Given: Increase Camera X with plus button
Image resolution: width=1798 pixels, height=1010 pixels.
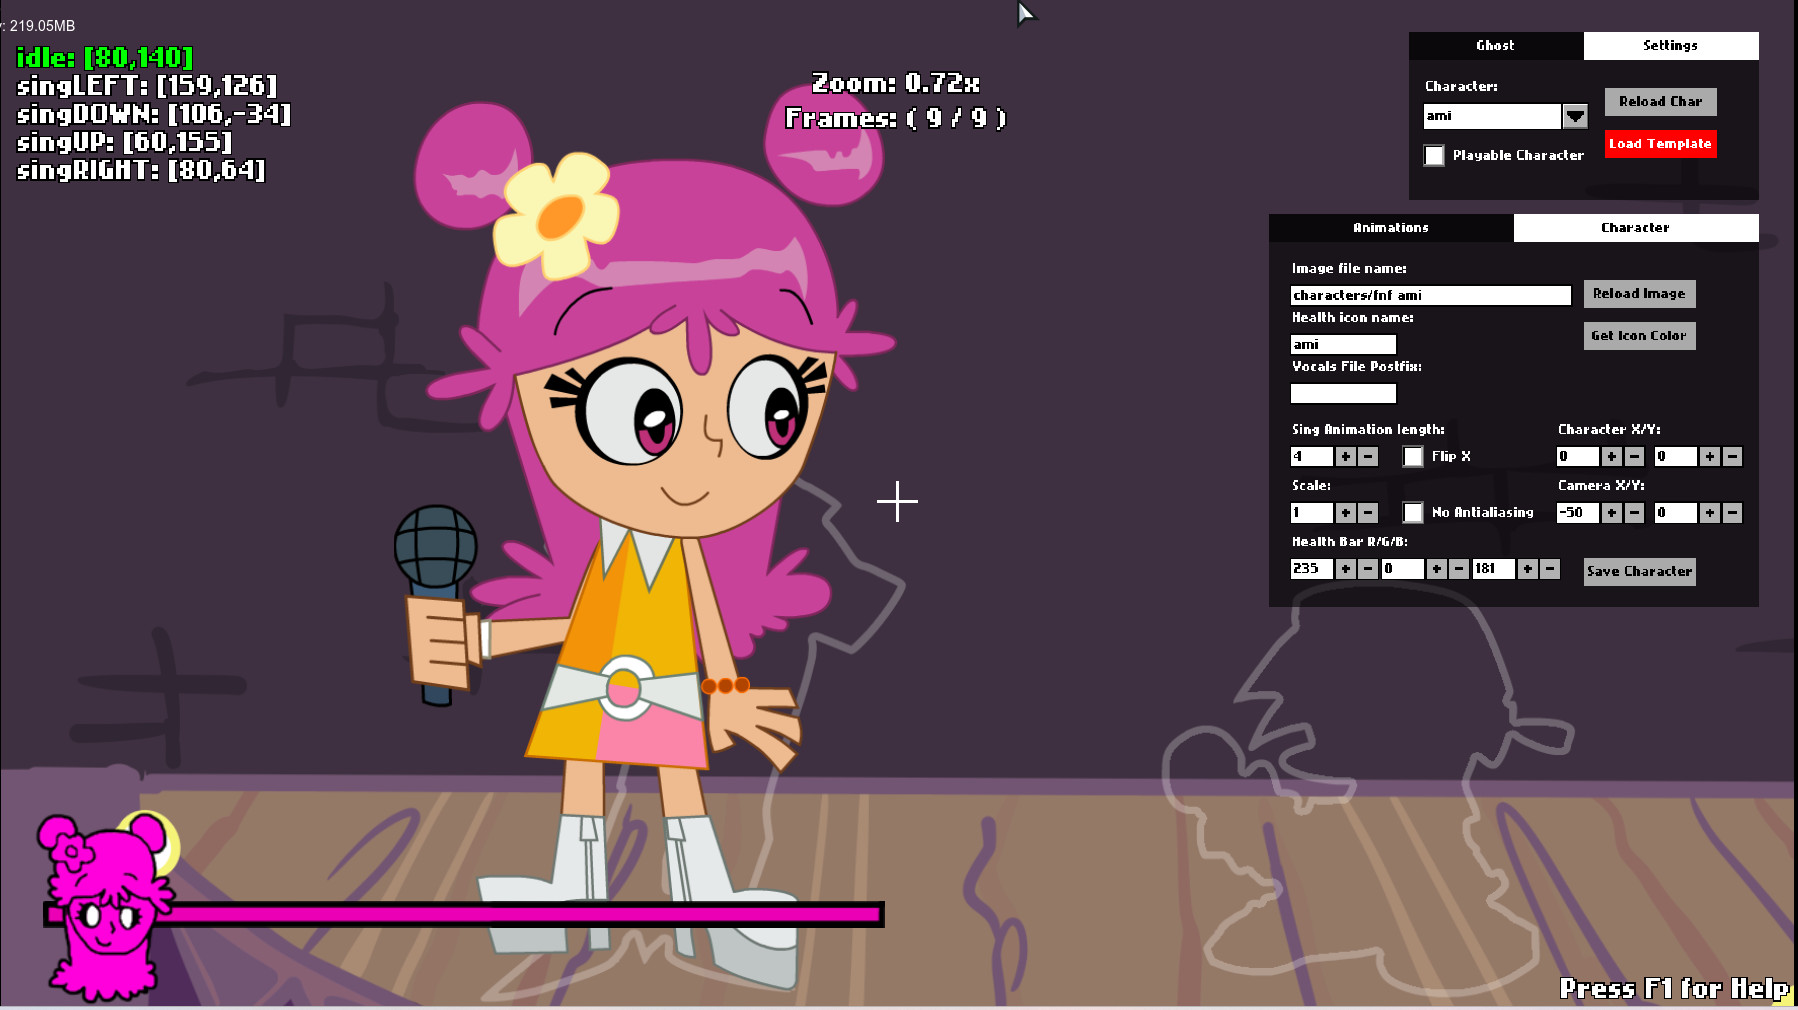Looking at the screenshot, I should point(1611,513).
